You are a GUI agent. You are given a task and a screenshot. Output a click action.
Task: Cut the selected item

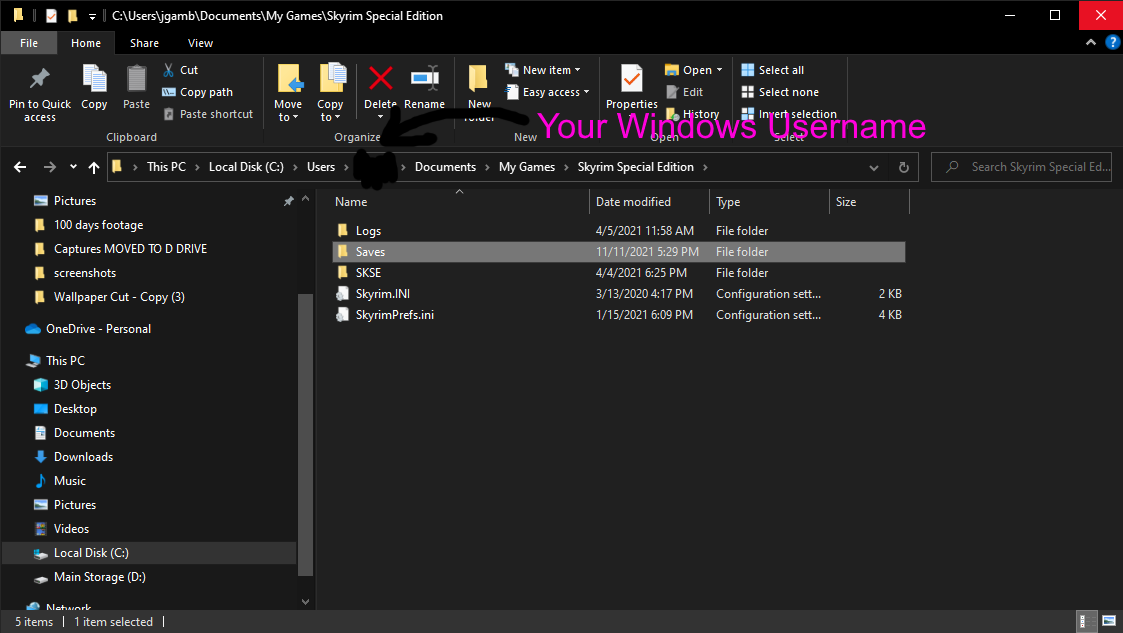point(180,70)
